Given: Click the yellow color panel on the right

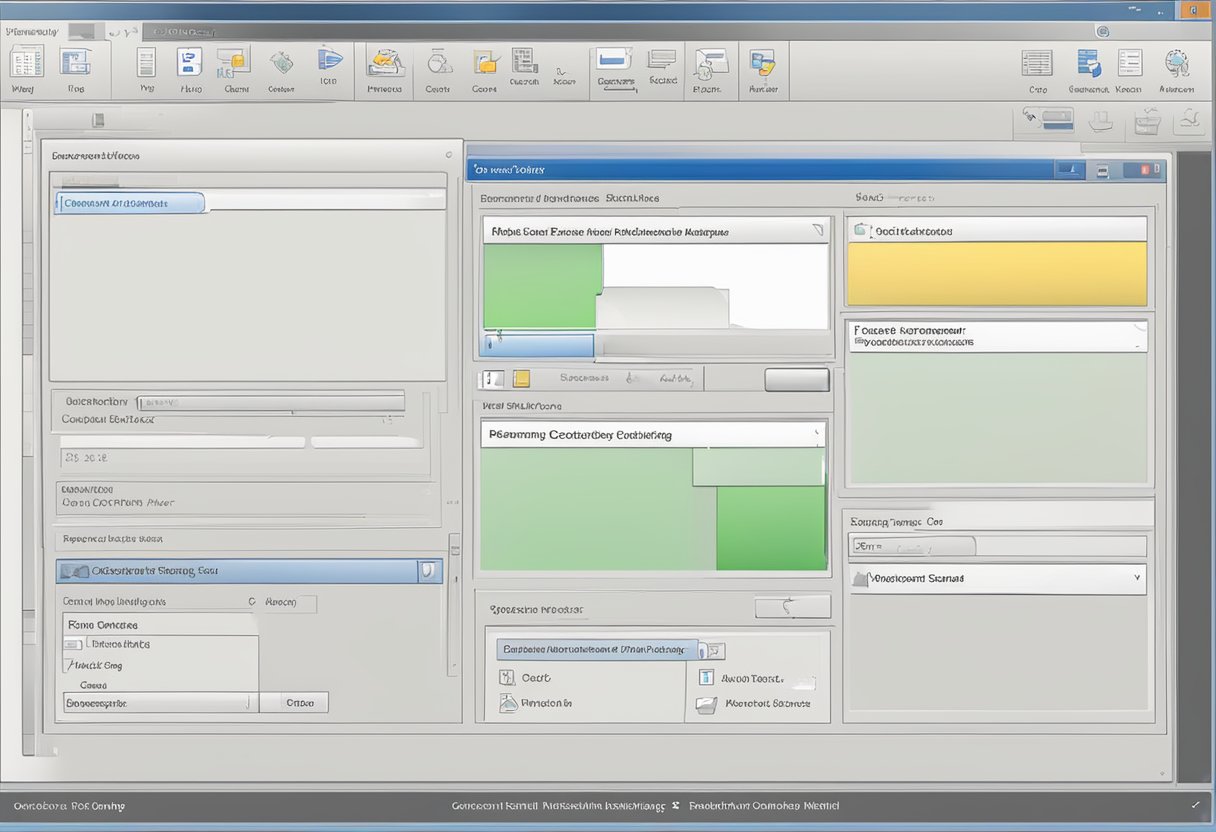Looking at the screenshot, I should pos(996,273).
